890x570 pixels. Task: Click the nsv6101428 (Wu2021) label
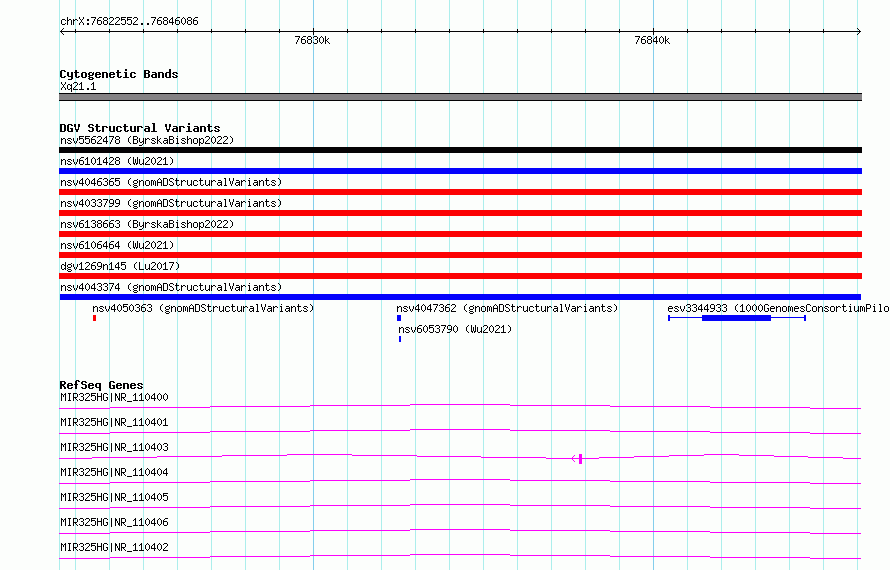point(117,161)
